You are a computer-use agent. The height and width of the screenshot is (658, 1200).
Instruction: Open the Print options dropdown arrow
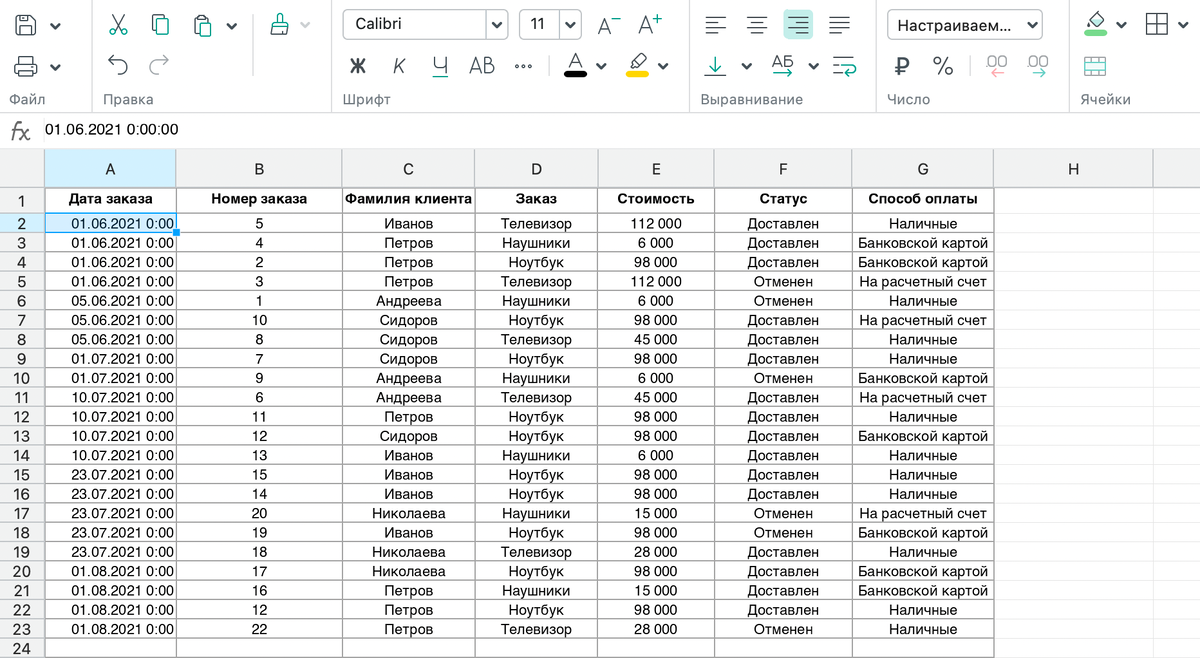(54, 68)
